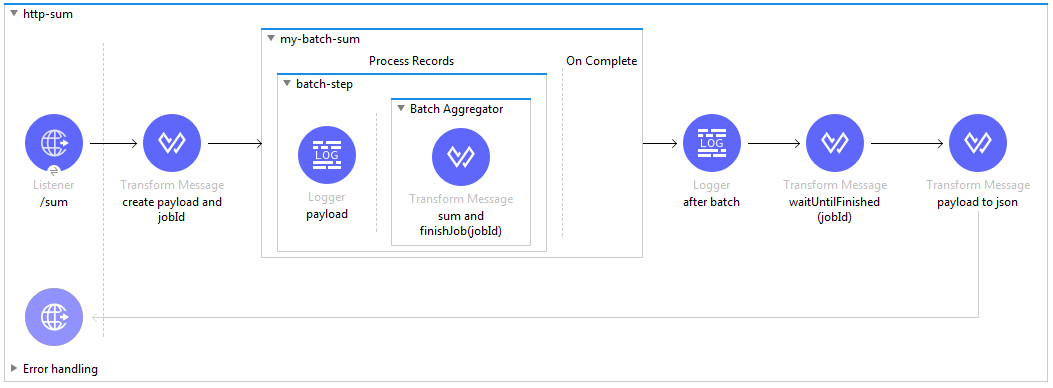Click the 'create payload and jobId' Transform icon
The width and height of the screenshot is (1053, 388).
[172, 143]
